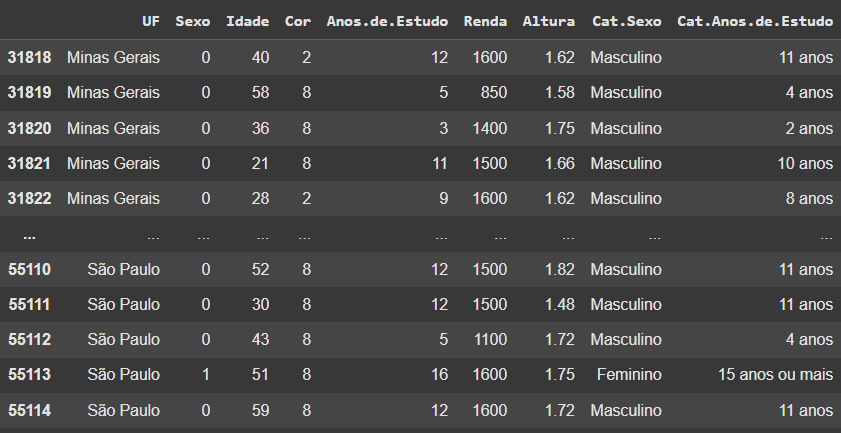
Task: Select the Altura value 1.82
Action: 559,269
